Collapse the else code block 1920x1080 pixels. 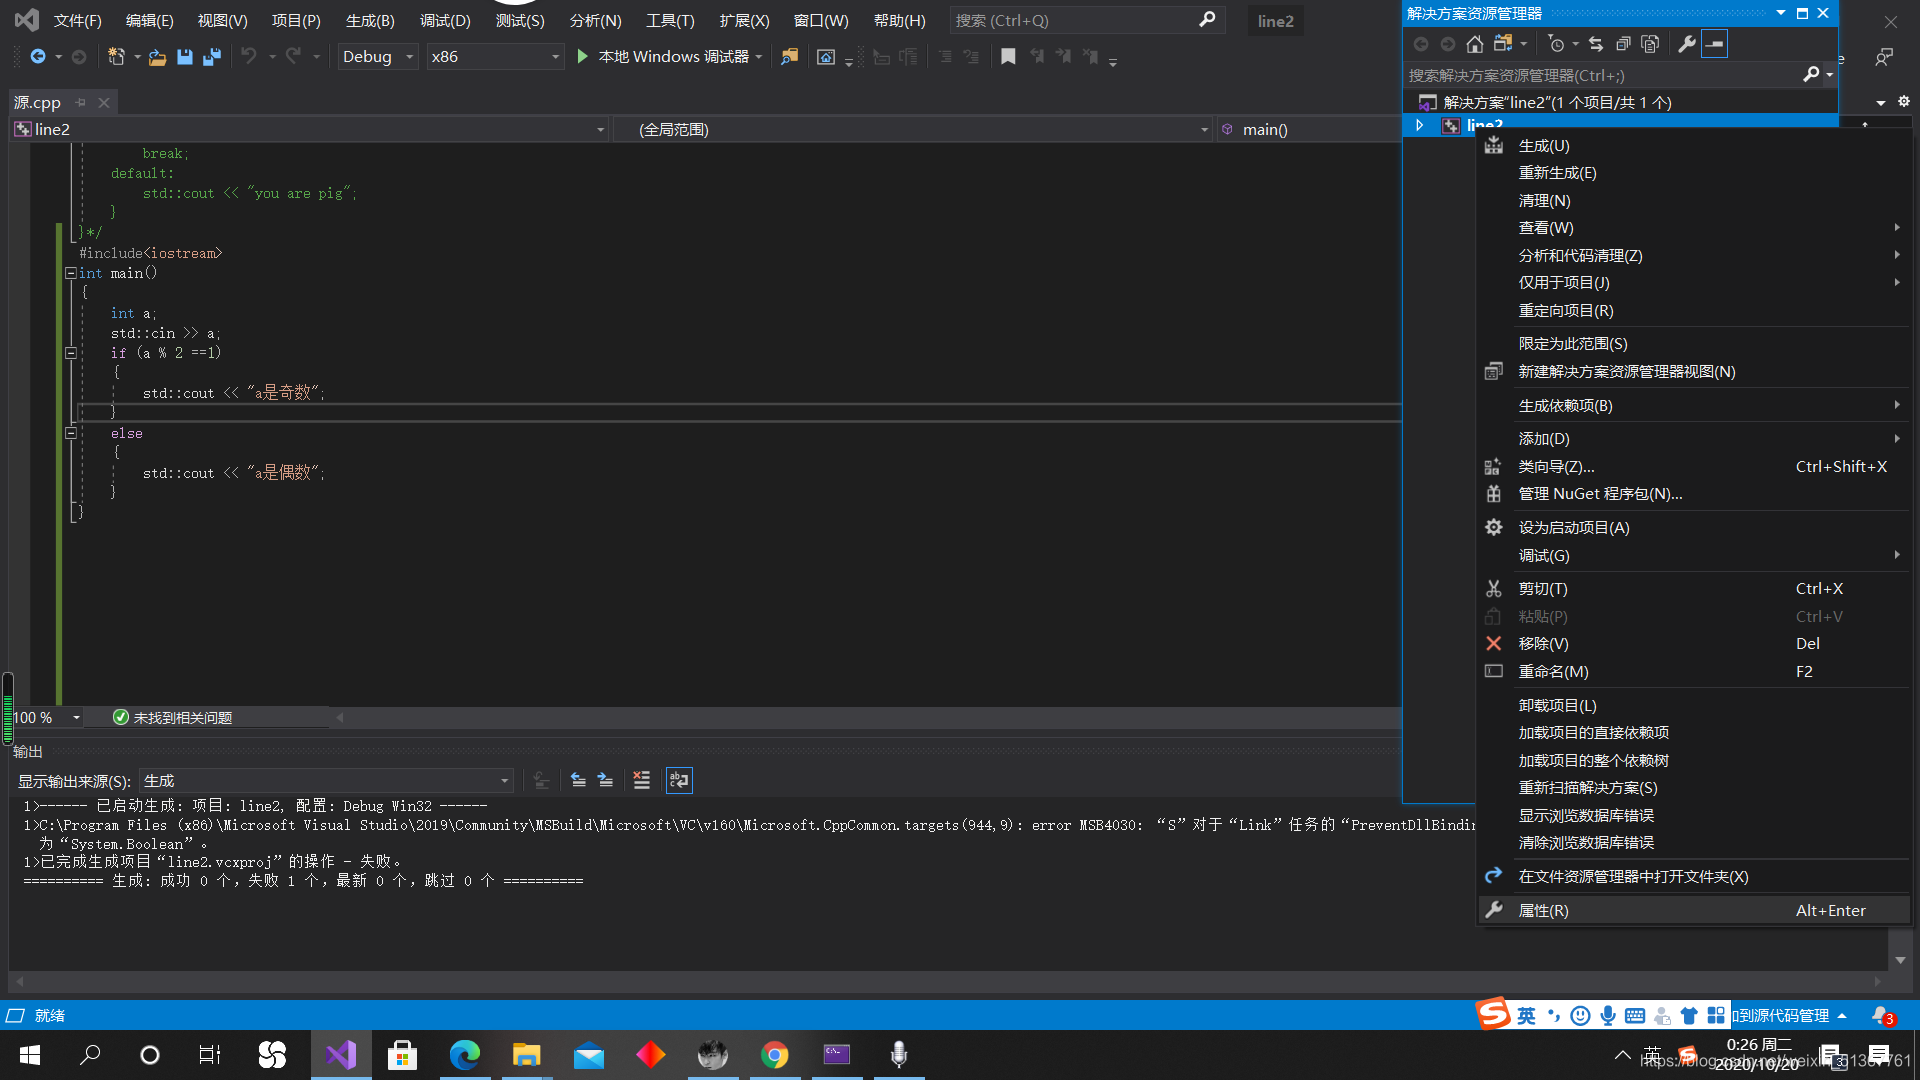click(71, 433)
